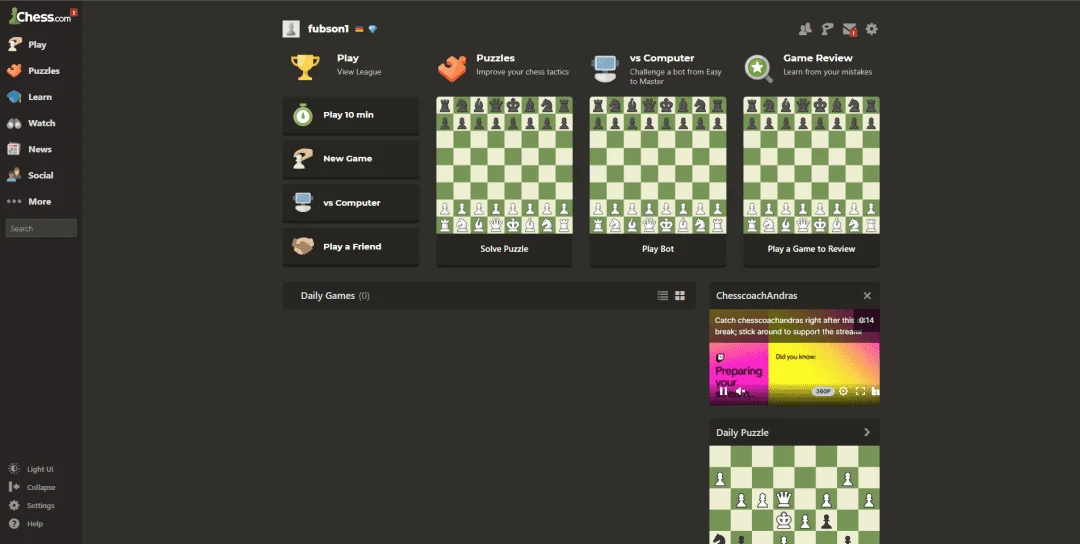Click the stopwatch icon on Play 10 min
Screen dimensions: 1080x544
pyautogui.click(x=303, y=115)
